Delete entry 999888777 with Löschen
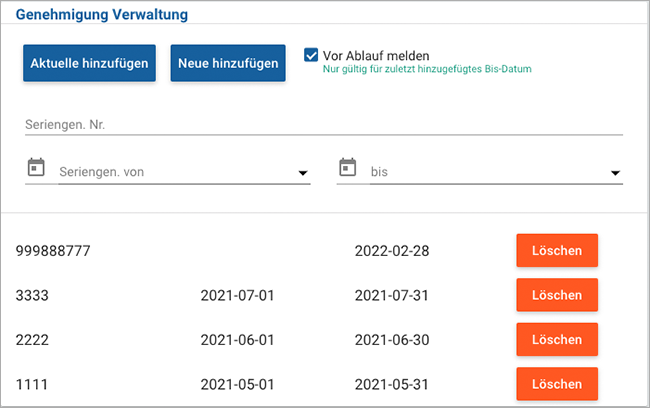The height and width of the screenshot is (408, 650). (557, 250)
